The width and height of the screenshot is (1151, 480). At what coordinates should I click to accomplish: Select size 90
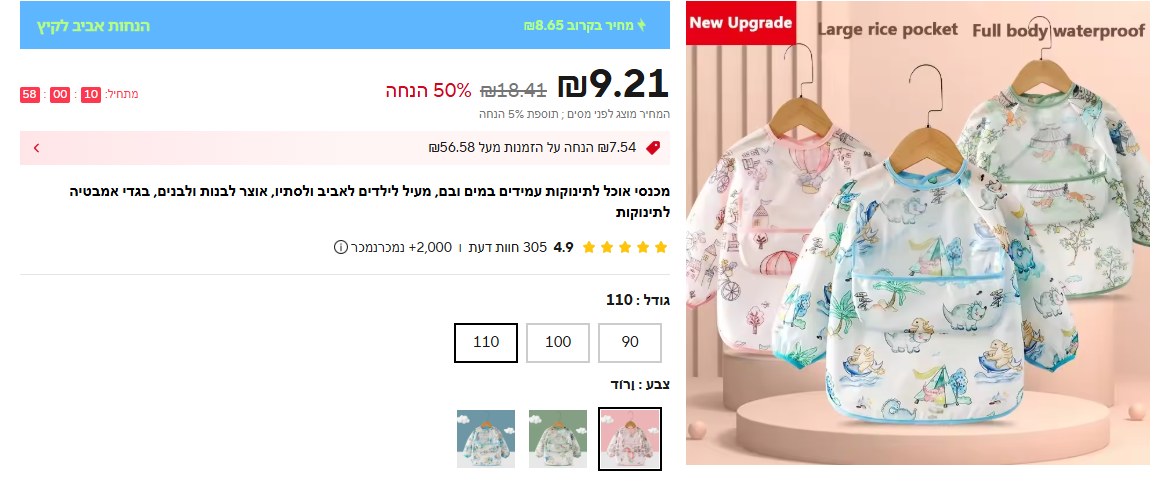[630, 343]
